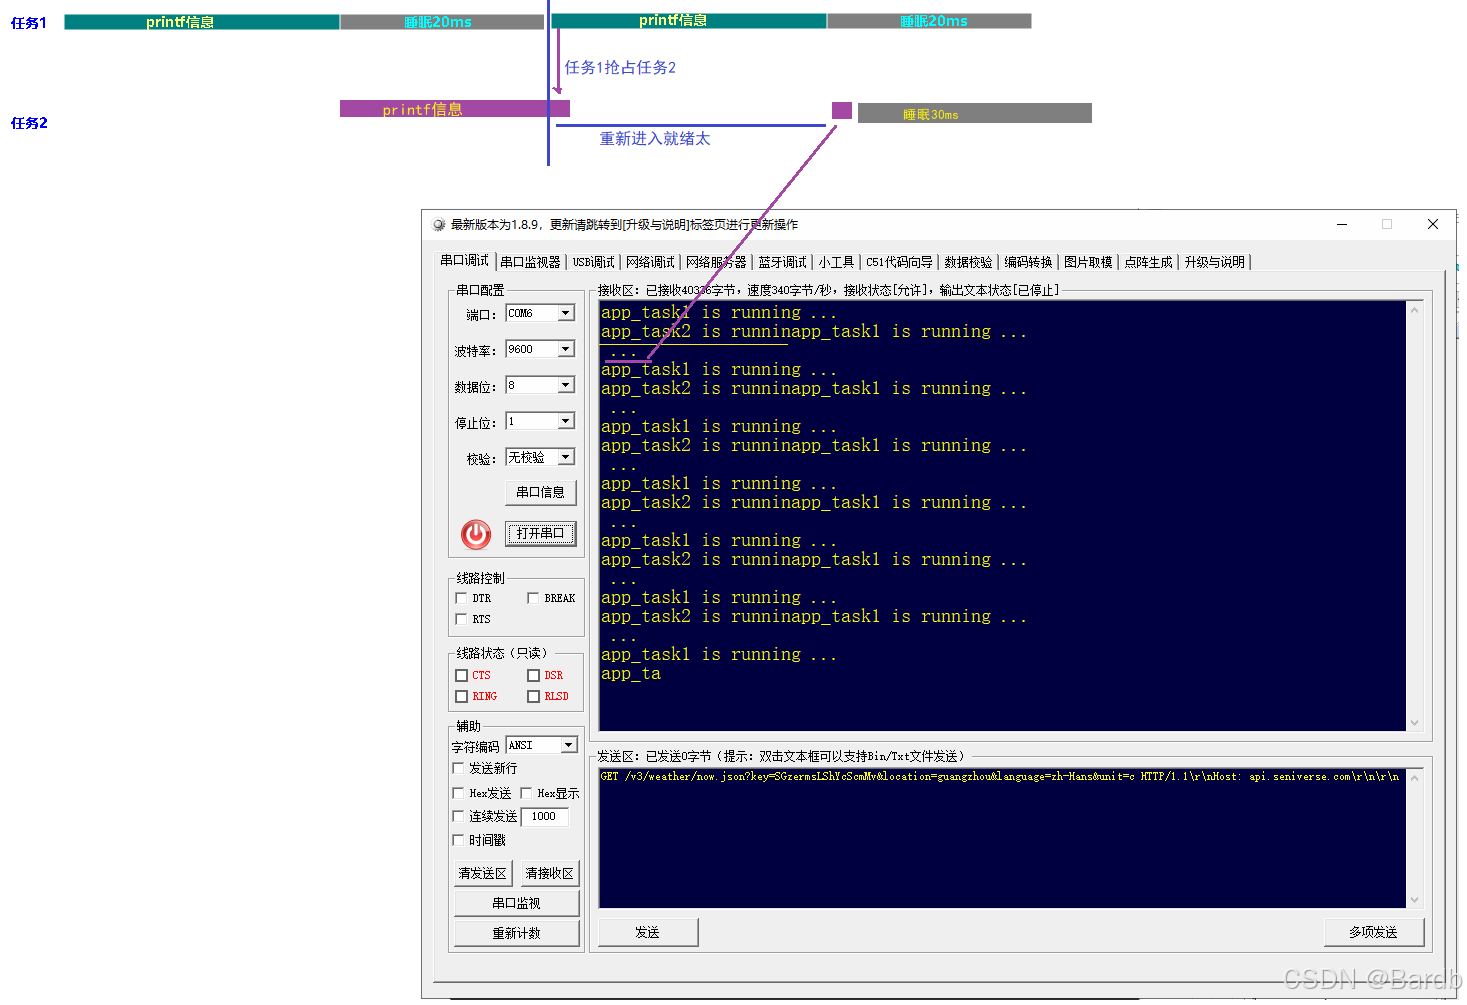The image size is (1467, 1005).
Task: Open the 波特率 9600 dropdown
Action: tap(566, 349)
